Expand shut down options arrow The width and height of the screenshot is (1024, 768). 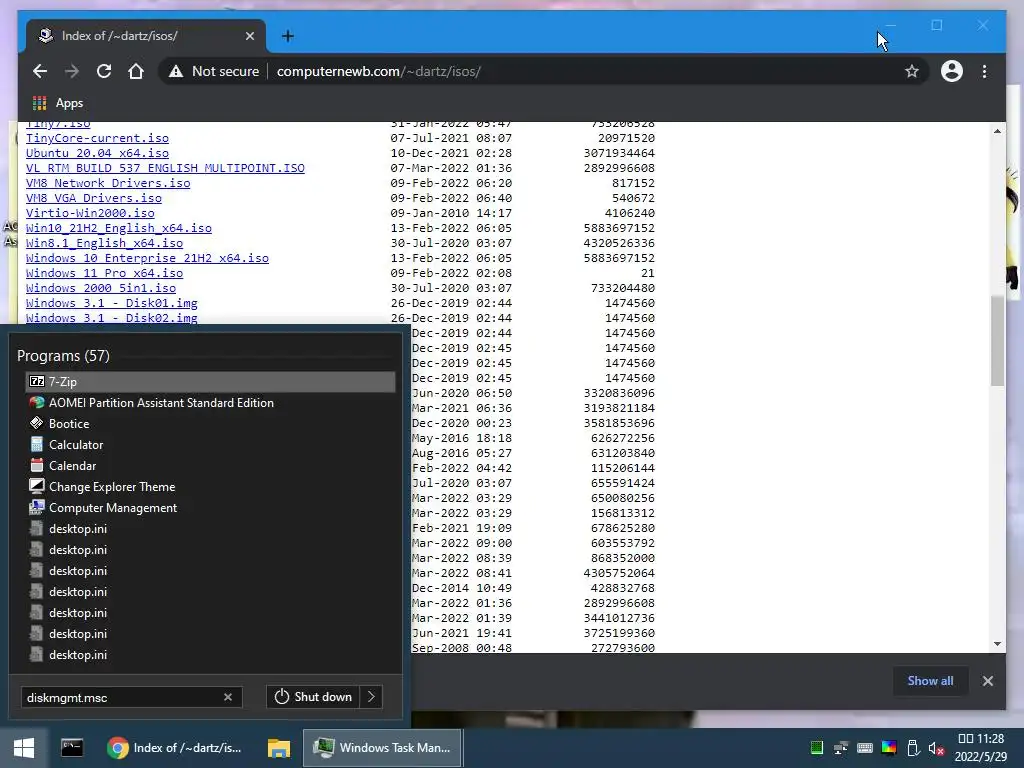point(371,697)
